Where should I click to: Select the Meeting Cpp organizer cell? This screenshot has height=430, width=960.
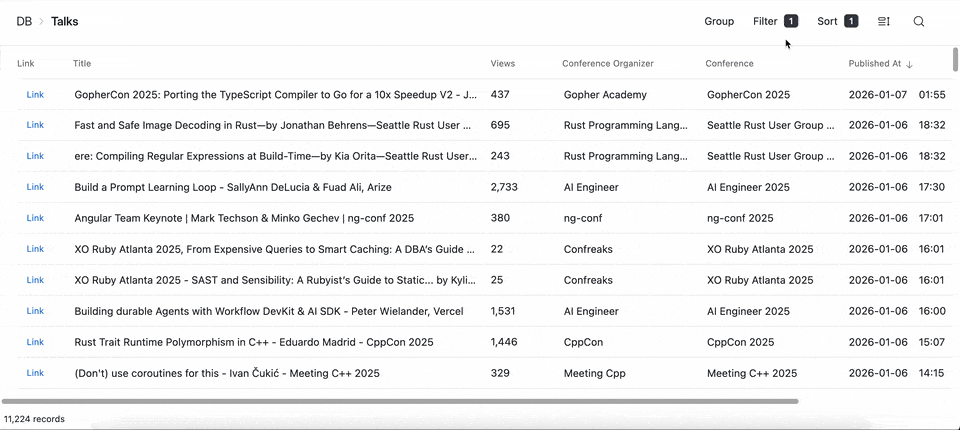(x=594, y=373)
